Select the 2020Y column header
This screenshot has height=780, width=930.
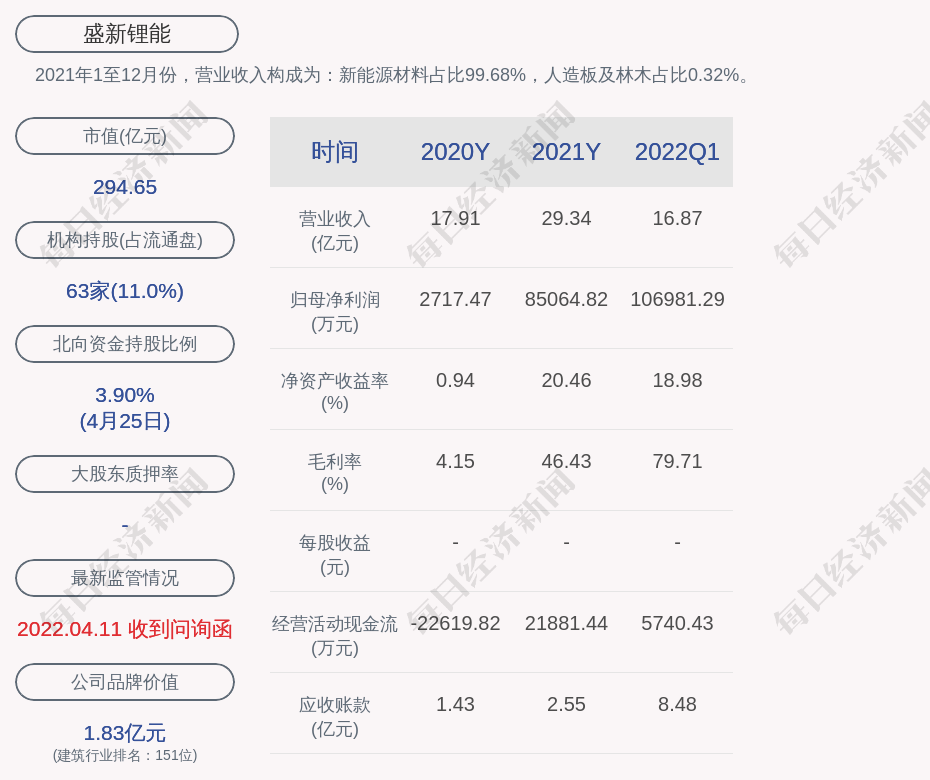456,152
